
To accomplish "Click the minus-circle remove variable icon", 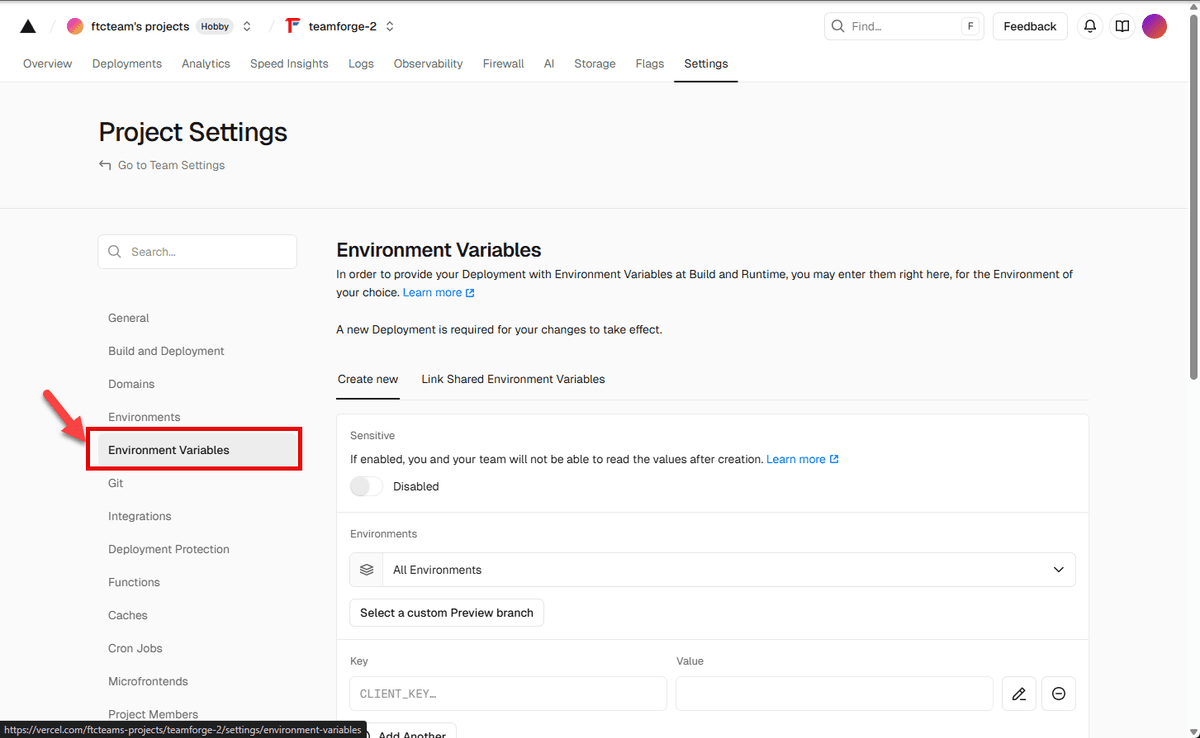I will tap(1058, 693).
